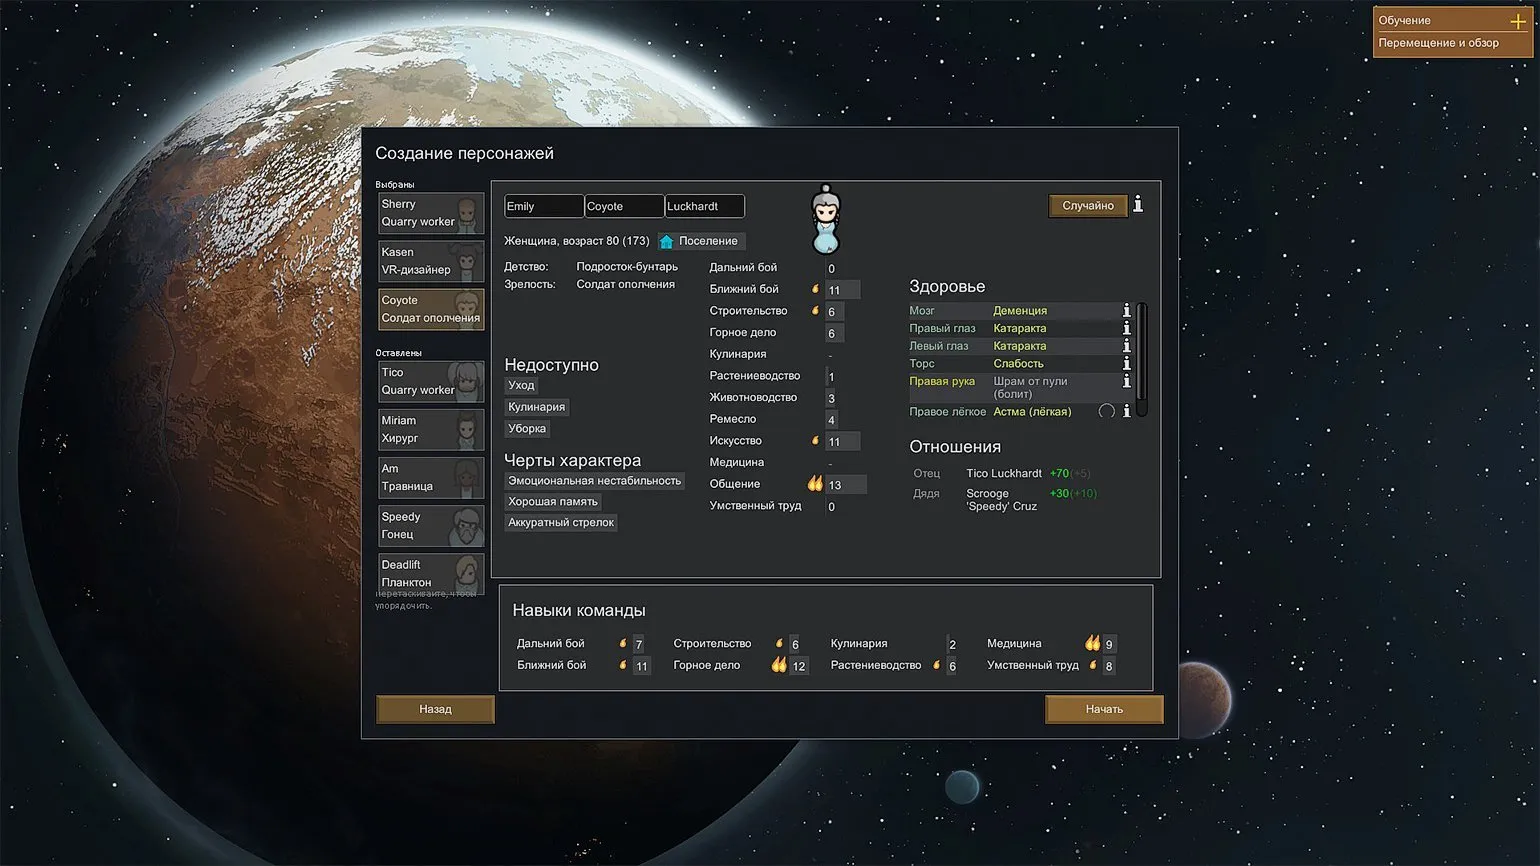1540x866 pixels.
Task: Click info icon on Слабость torso row
Action: coord(1126,364)
